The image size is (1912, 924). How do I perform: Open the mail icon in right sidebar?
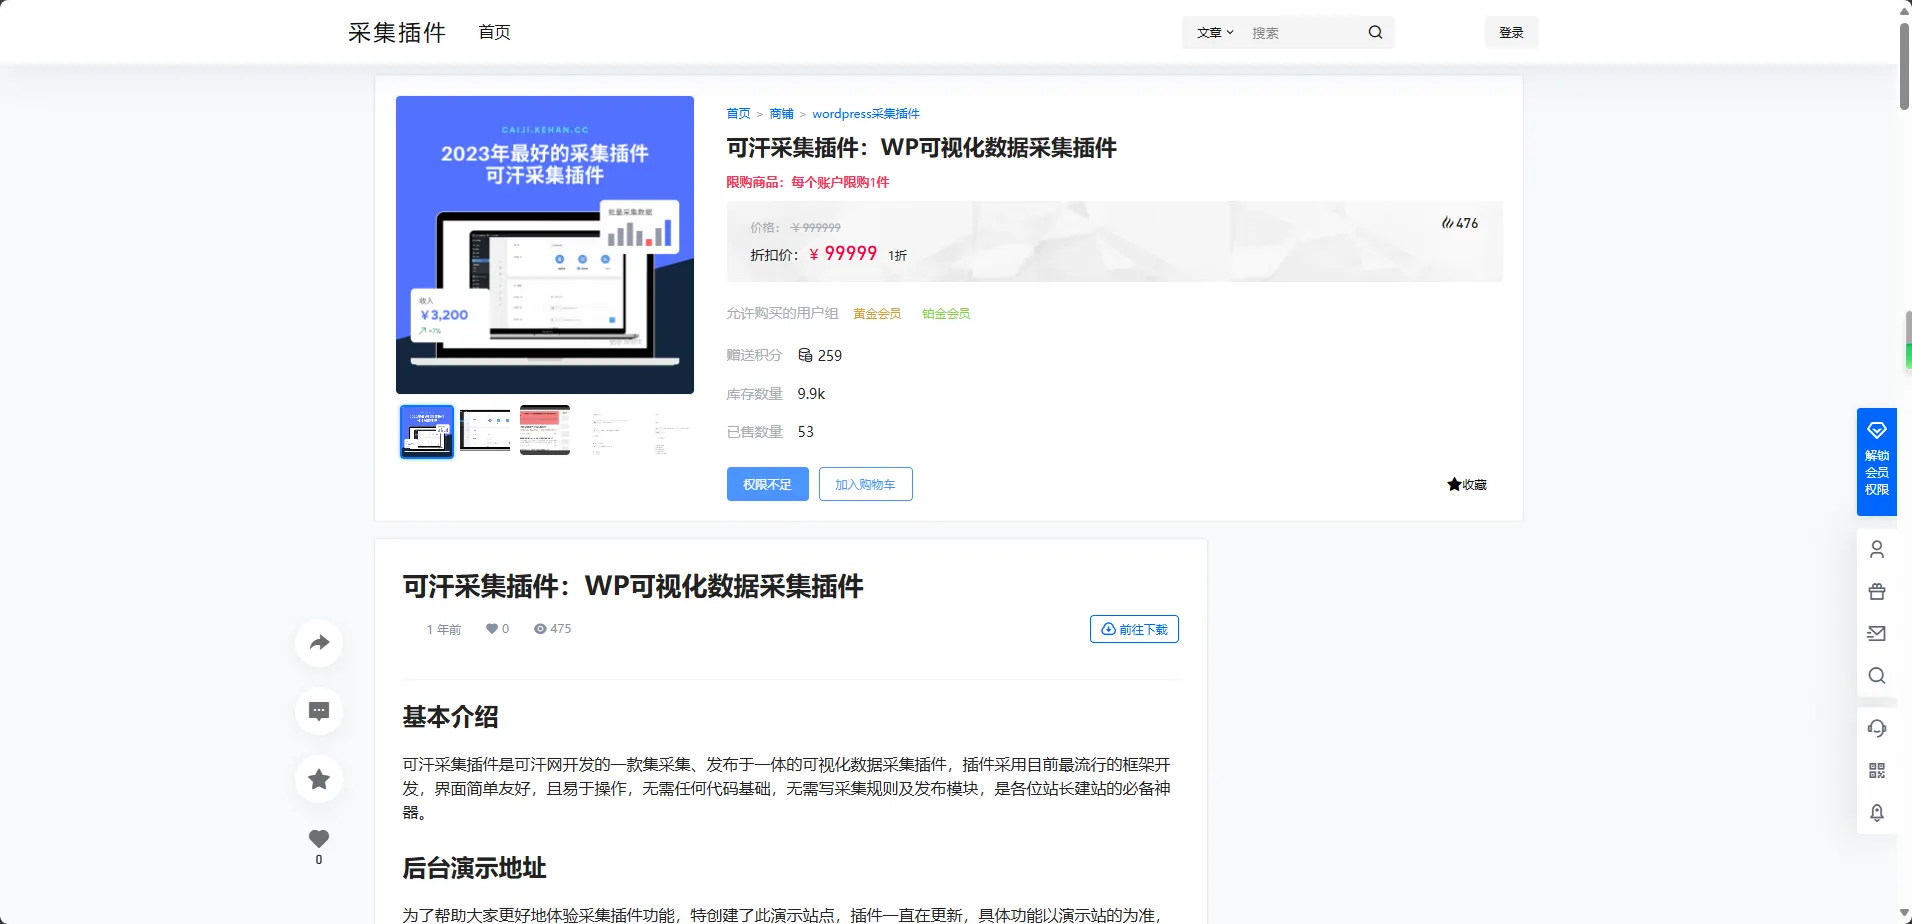pyautogui.click(x=1877, y=633)
